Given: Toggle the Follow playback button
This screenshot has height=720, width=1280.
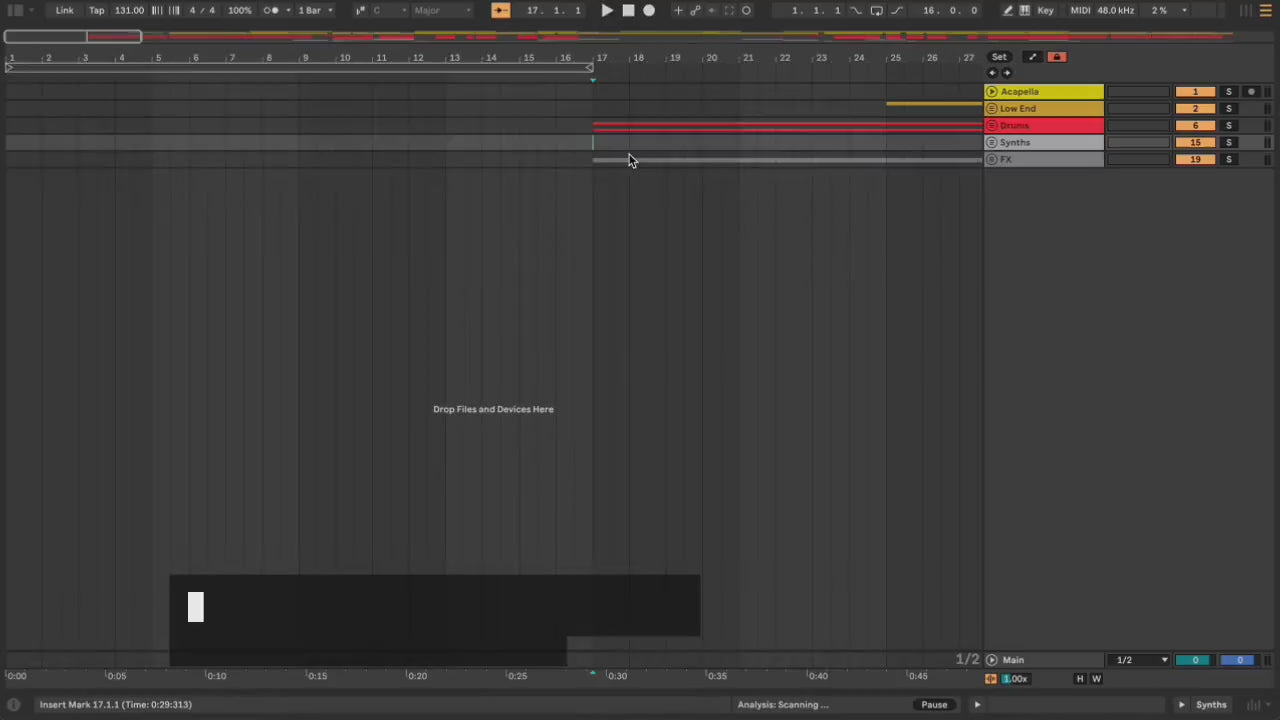Looking at the screenshot, I should (500, 10).
